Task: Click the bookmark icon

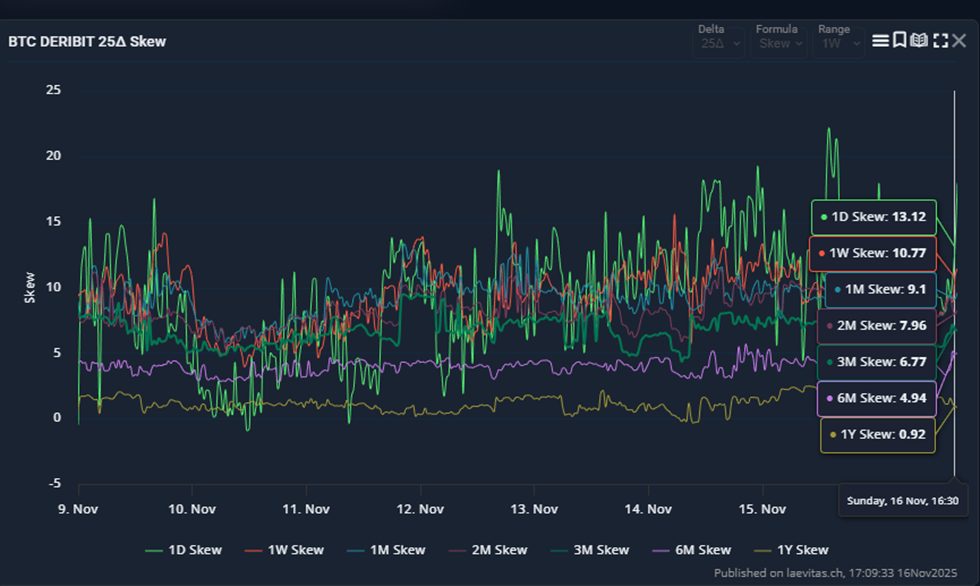Action: pos(899,40)
